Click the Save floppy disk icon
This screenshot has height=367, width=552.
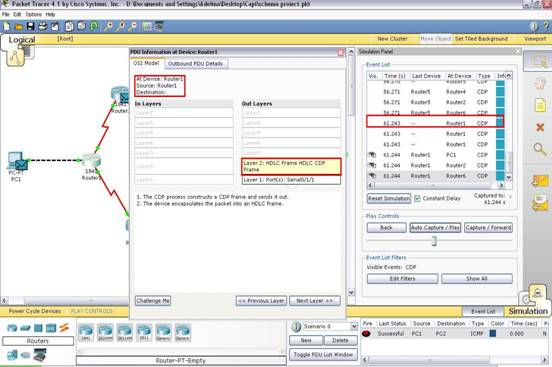(x=31, y=26)
